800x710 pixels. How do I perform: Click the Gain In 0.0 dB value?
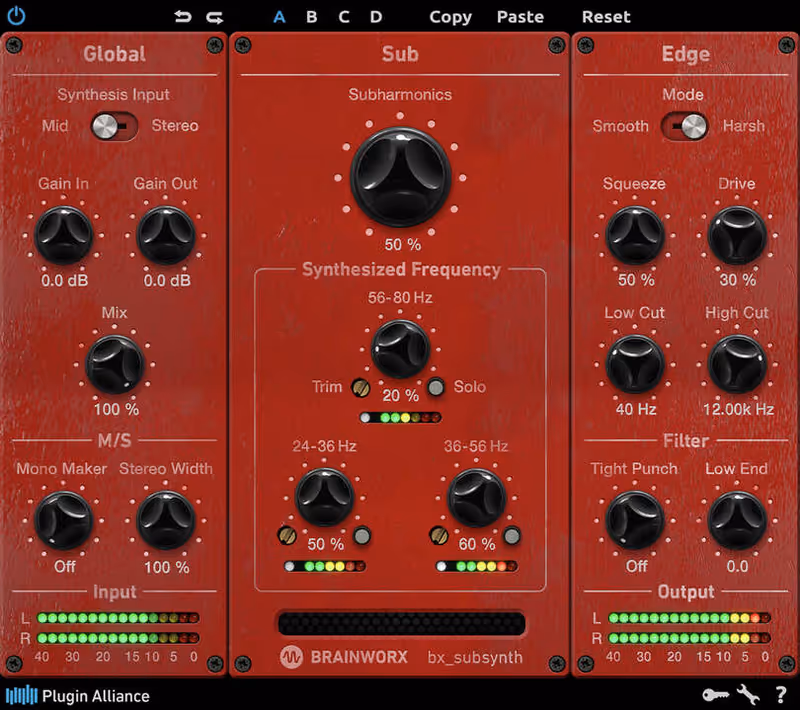[65, 280]
